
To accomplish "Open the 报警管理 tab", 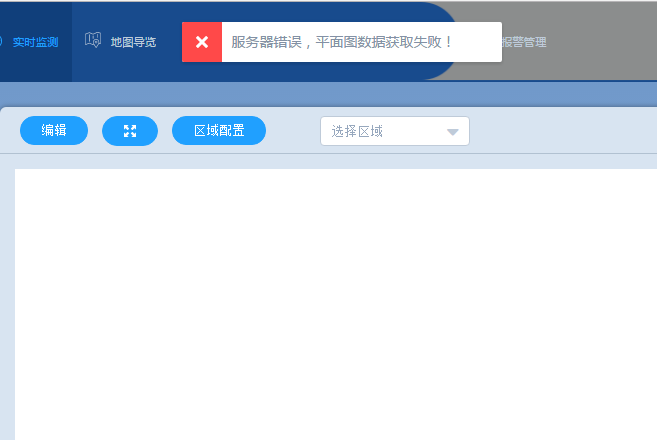I will point(524,42).
